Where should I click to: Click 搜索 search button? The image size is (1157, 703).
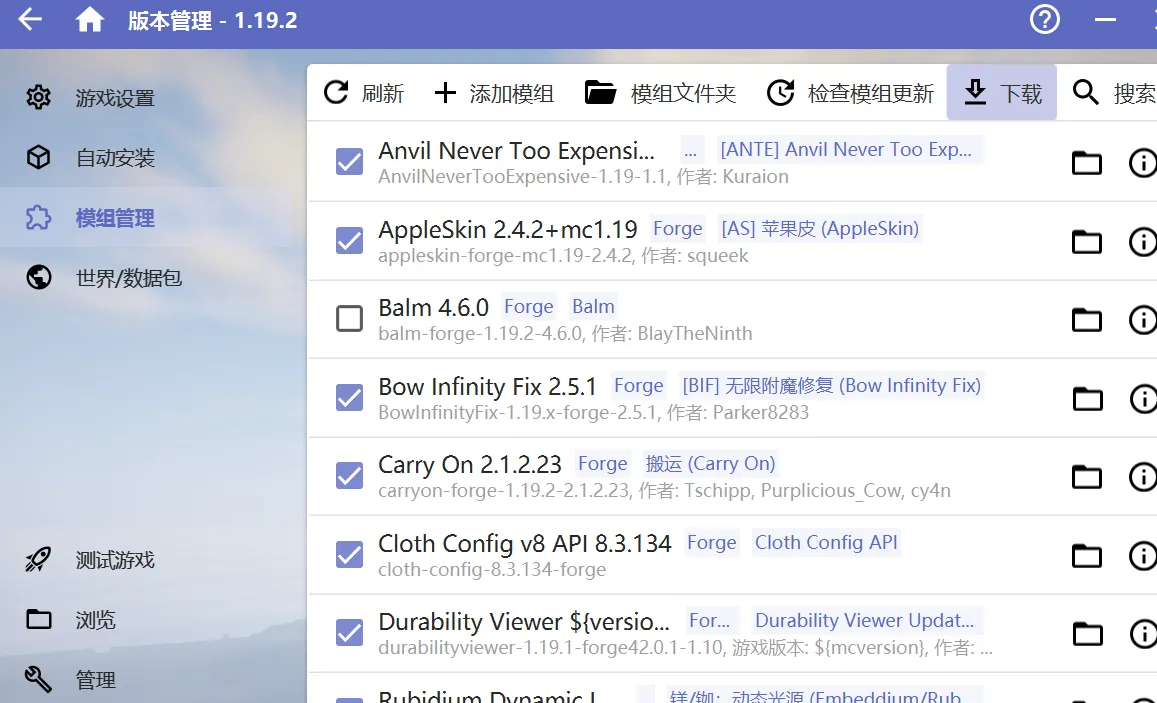[x=1113, y=93]
